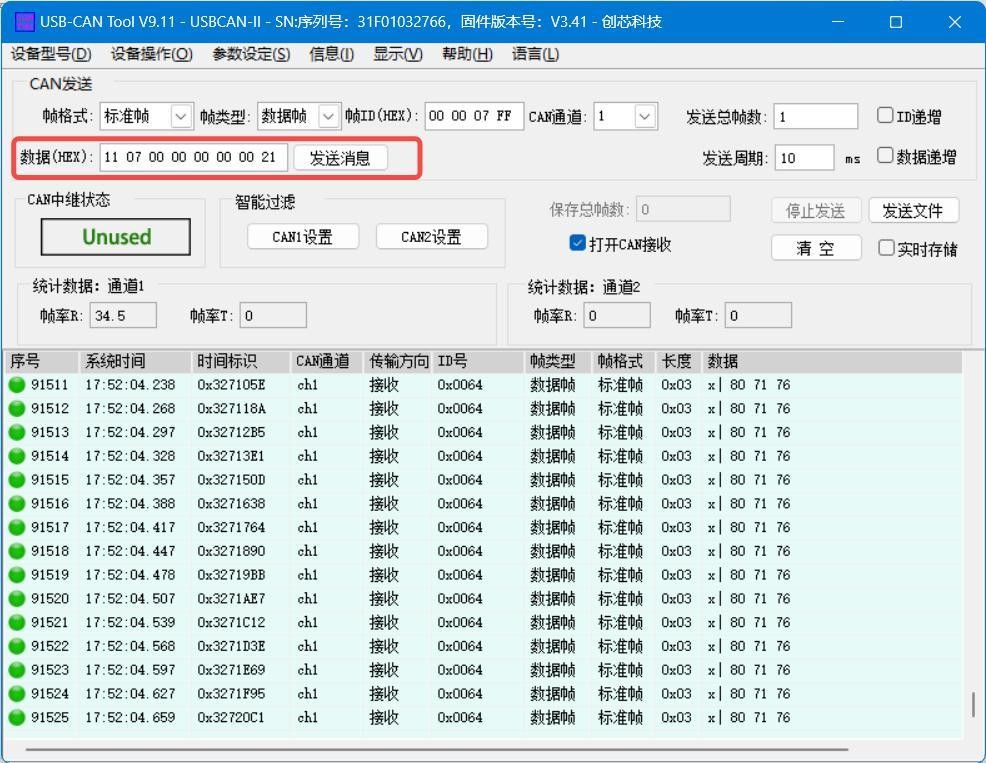Click the vertical scrollbar thumb in message list

(973, 704)
